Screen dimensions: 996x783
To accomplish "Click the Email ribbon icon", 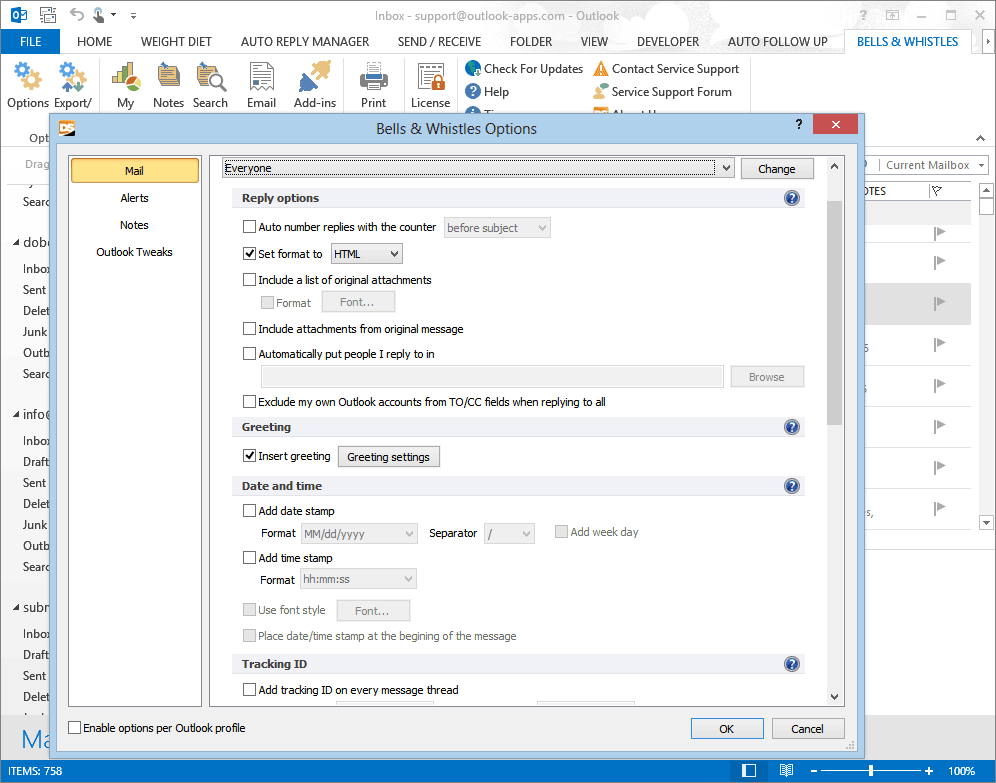I will coord(262,77).
